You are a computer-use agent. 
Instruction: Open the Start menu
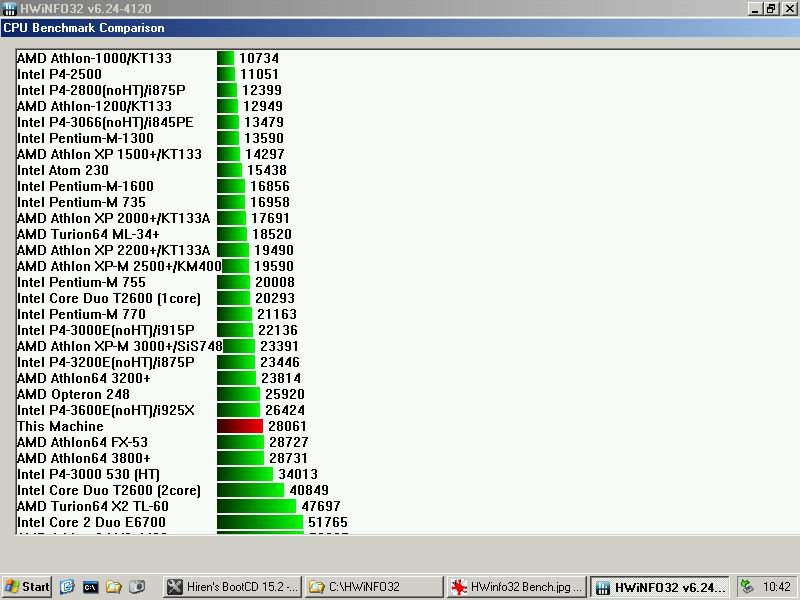click(27, 587)
